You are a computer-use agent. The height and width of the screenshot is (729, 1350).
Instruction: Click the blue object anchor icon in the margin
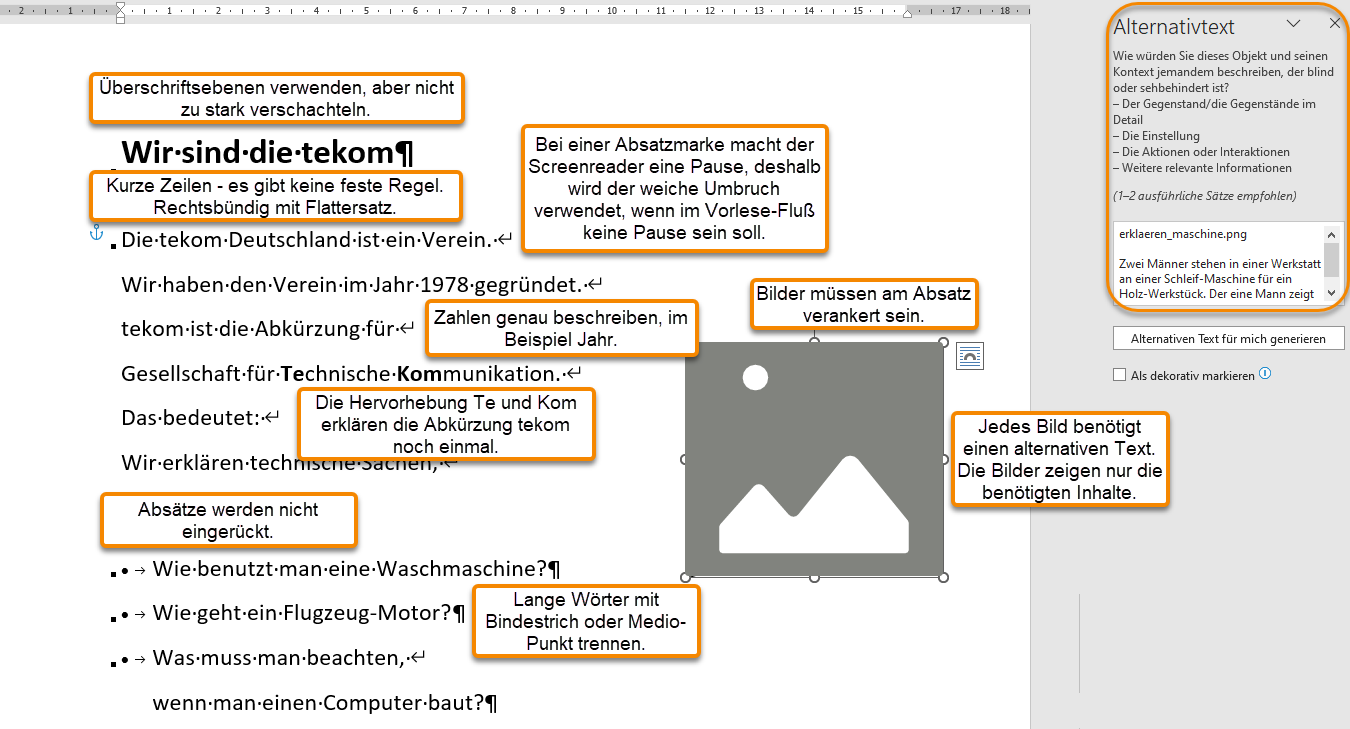click(x=96, y=233)
